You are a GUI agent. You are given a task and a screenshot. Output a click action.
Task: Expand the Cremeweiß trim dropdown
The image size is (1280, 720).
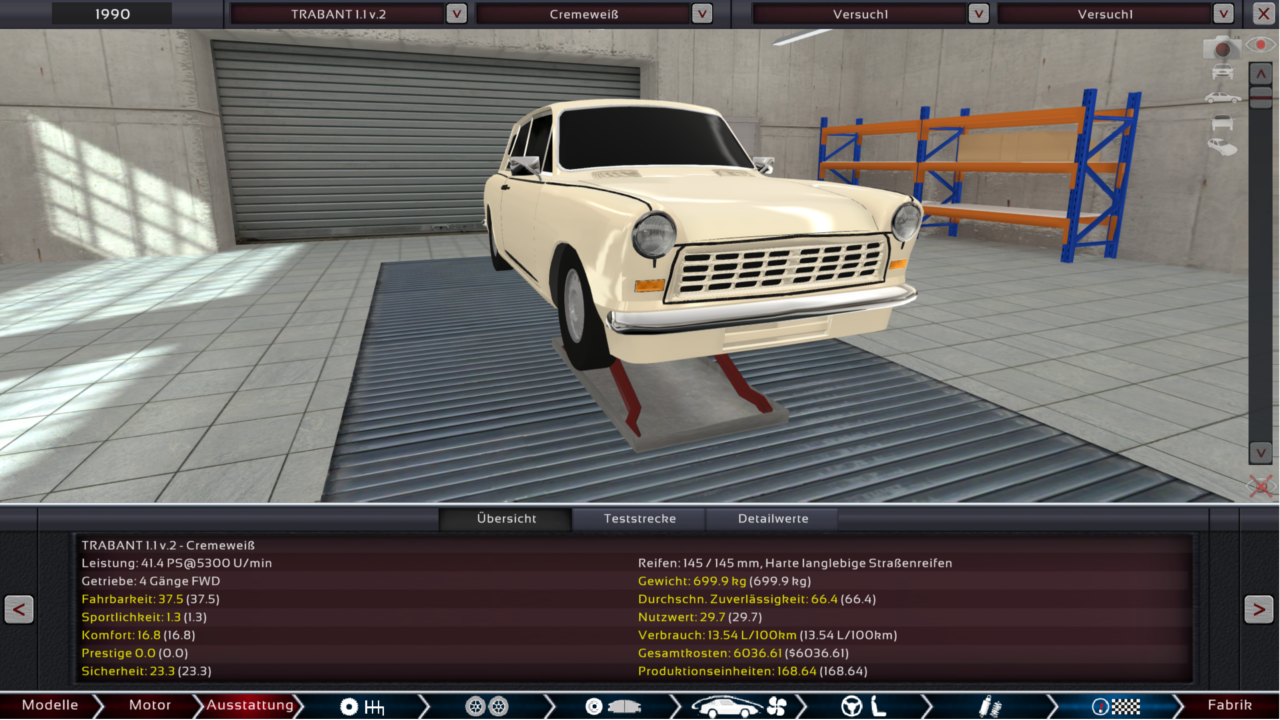click(702, 14)
